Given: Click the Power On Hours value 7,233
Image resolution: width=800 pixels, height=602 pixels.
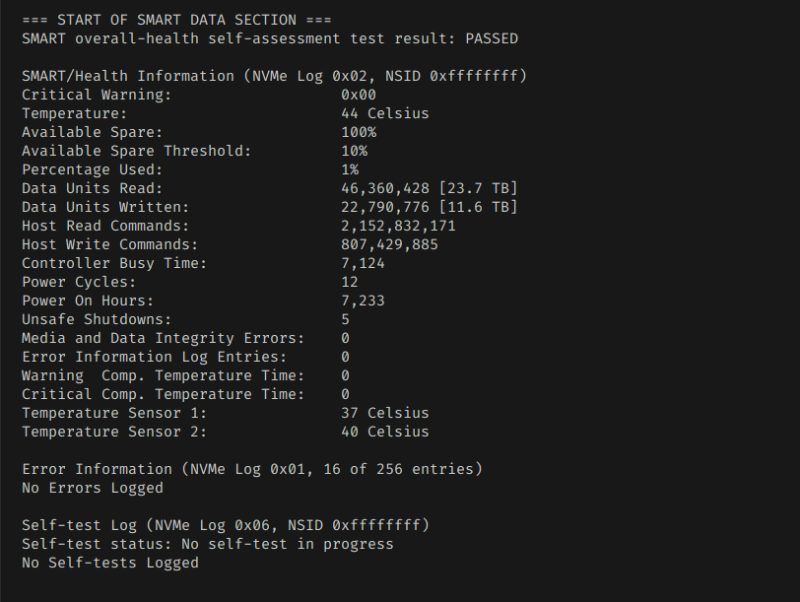Looking at the screenshot, I should pyautogui.click(x=362, y=300).
